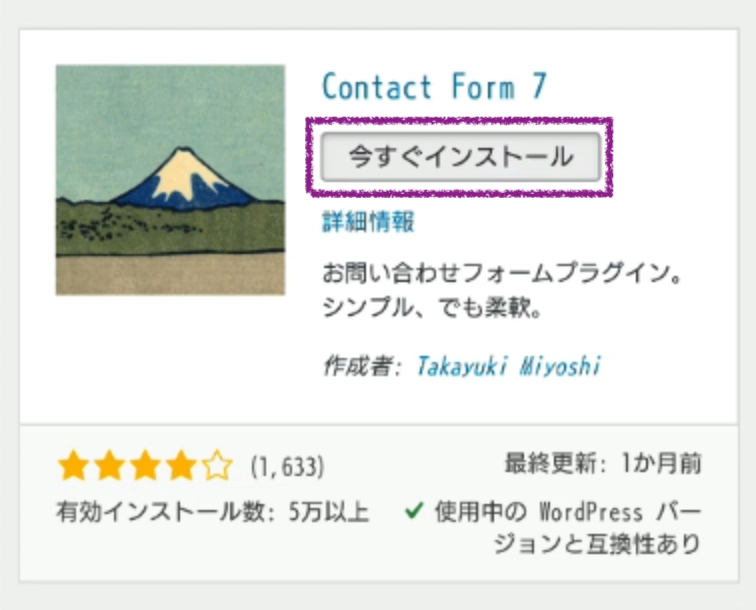Click the snowy peak in plugin icon
Image resolution: width=756 pixels, height=610 pixels.
pos(180,166)
